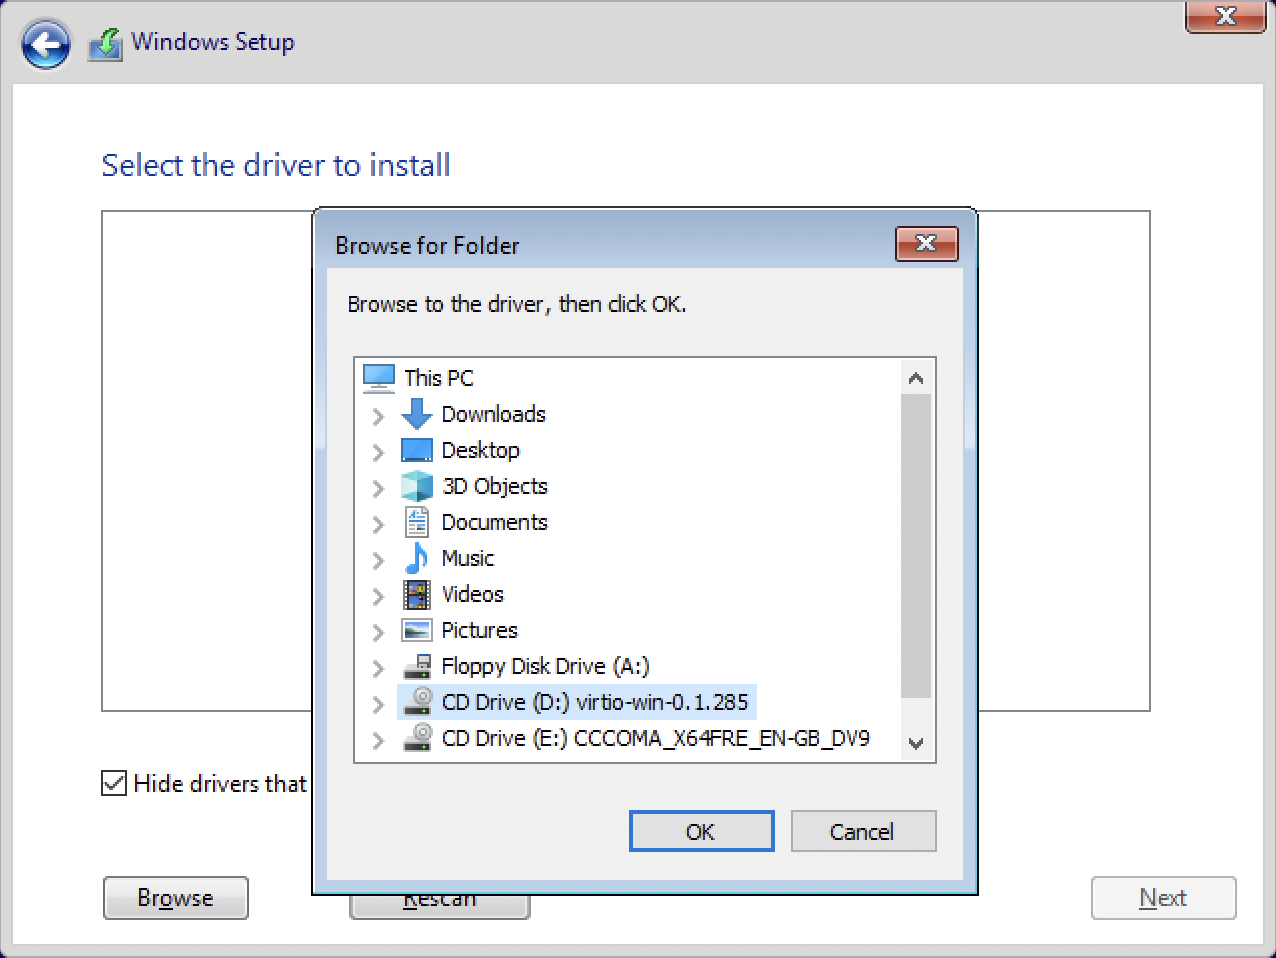Click the folder tree scrollbar thumb
The height and width of the screenshot is (958, 1276).
click(x=915, y=546)
